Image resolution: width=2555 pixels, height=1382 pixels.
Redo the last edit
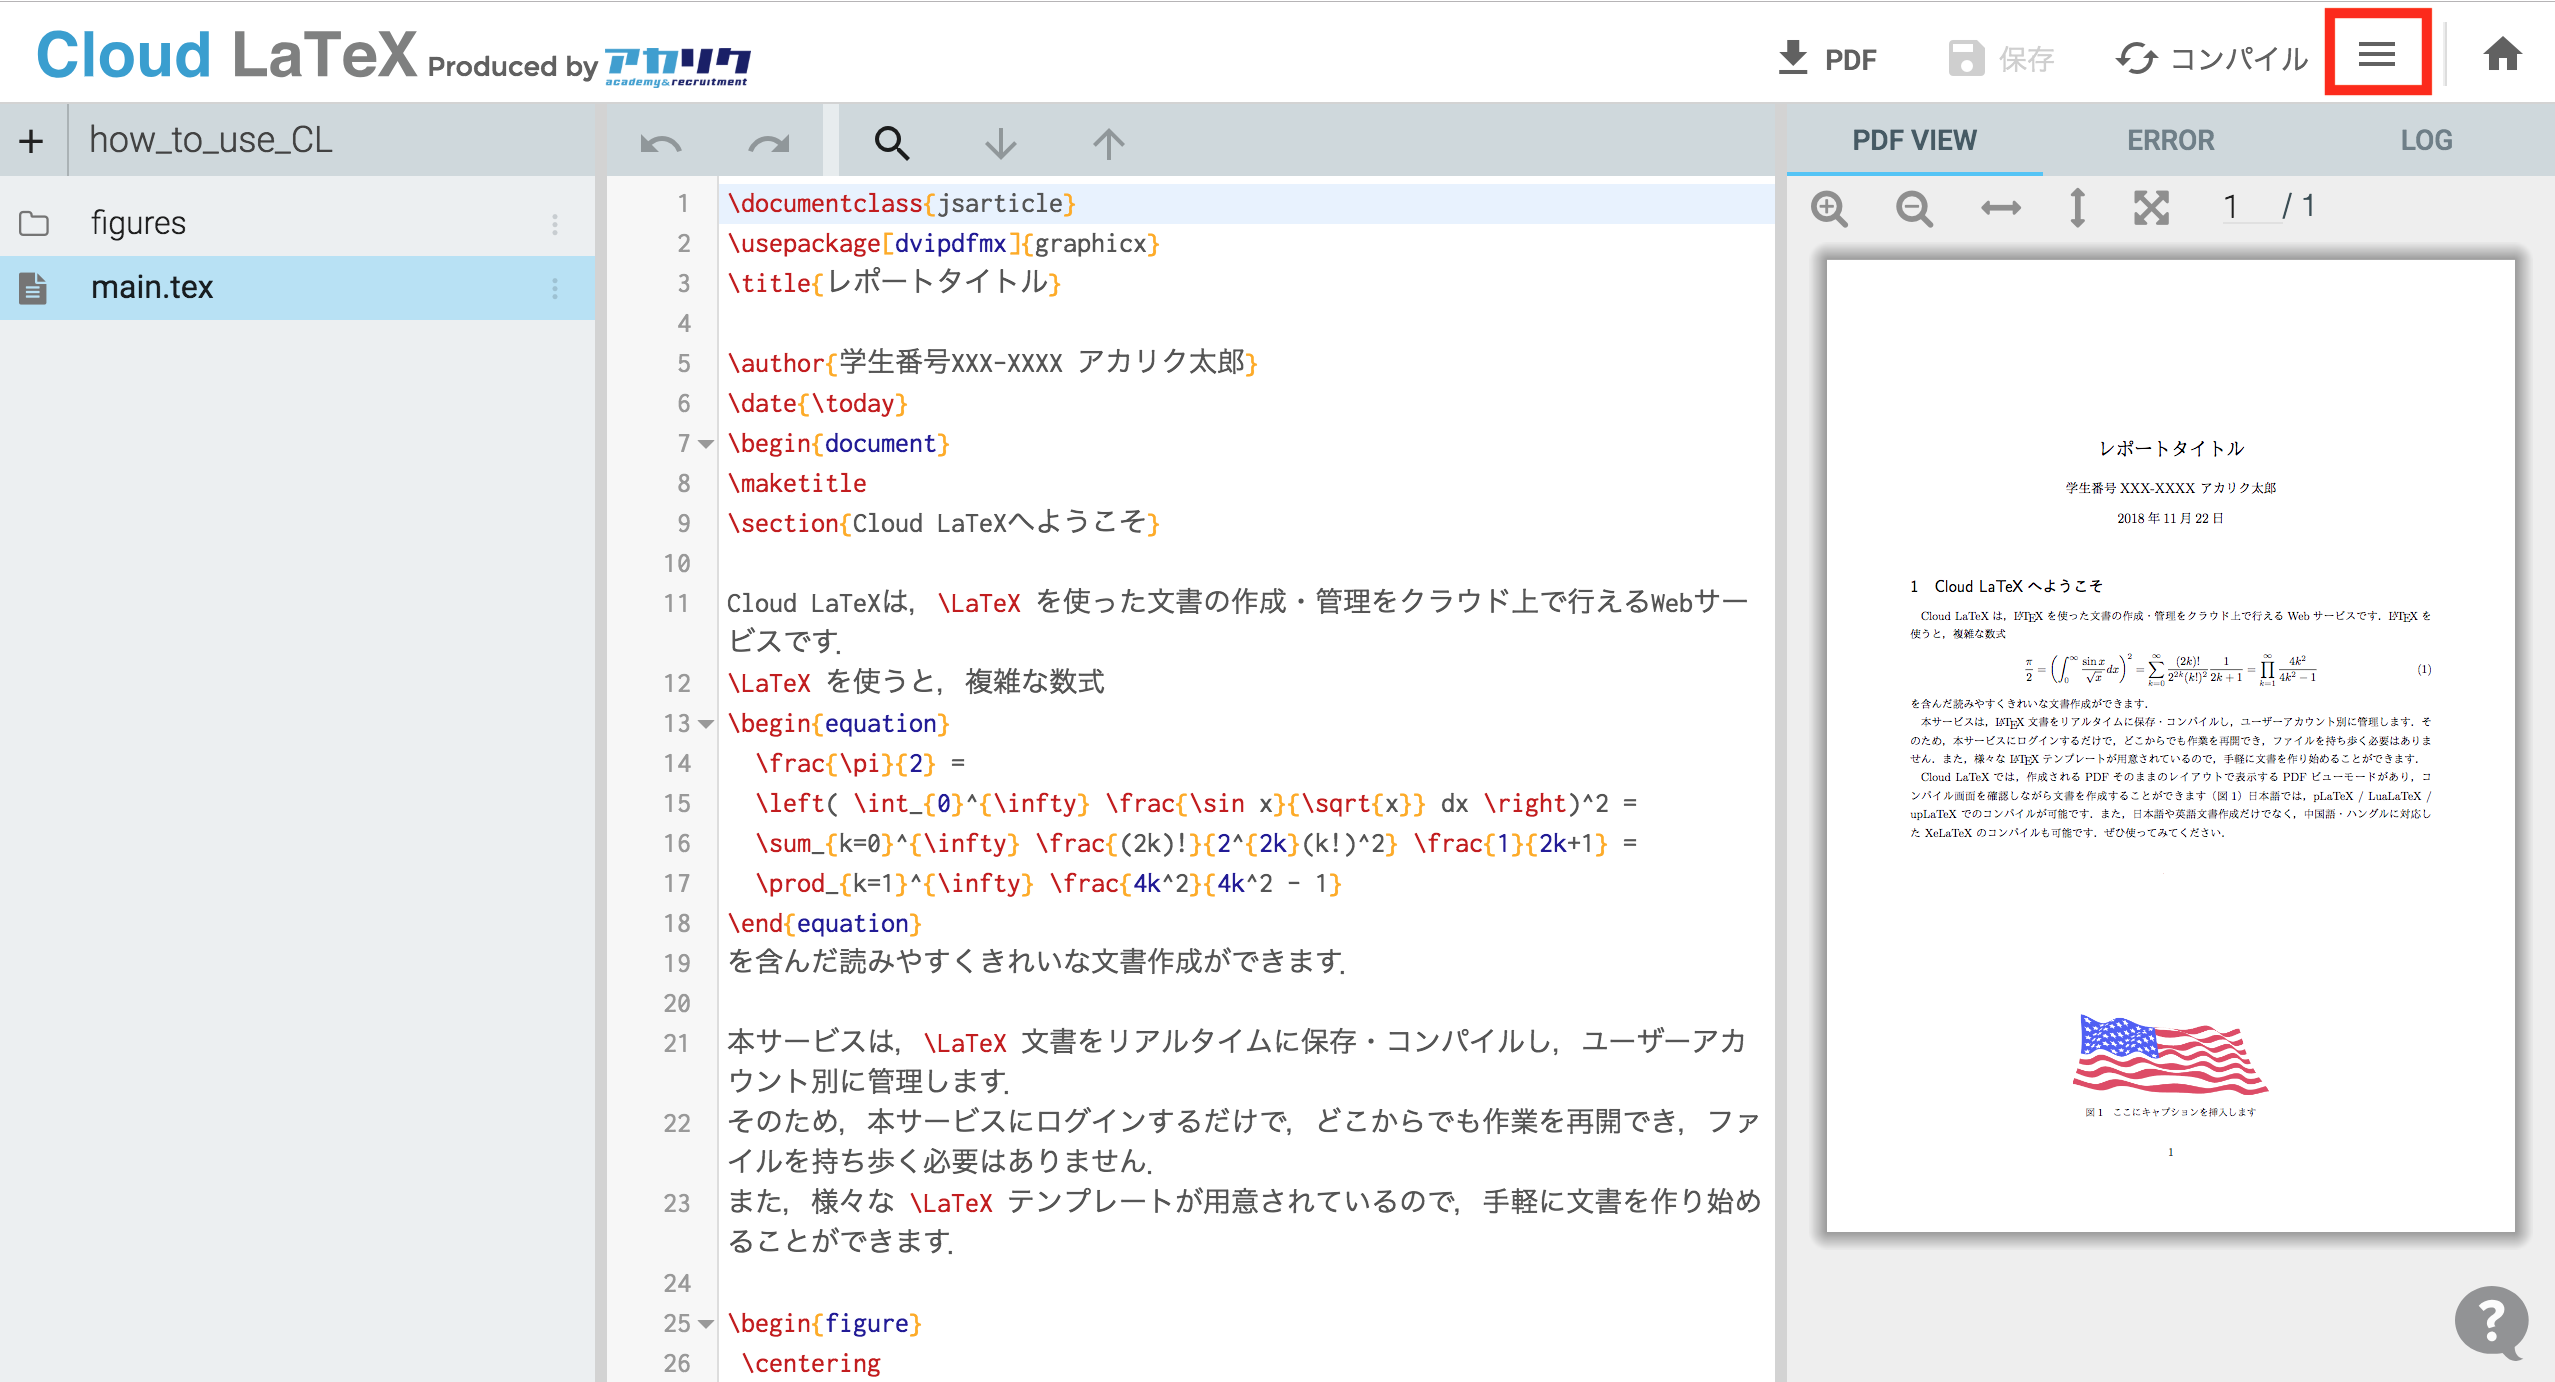click(x=769, y=144)
